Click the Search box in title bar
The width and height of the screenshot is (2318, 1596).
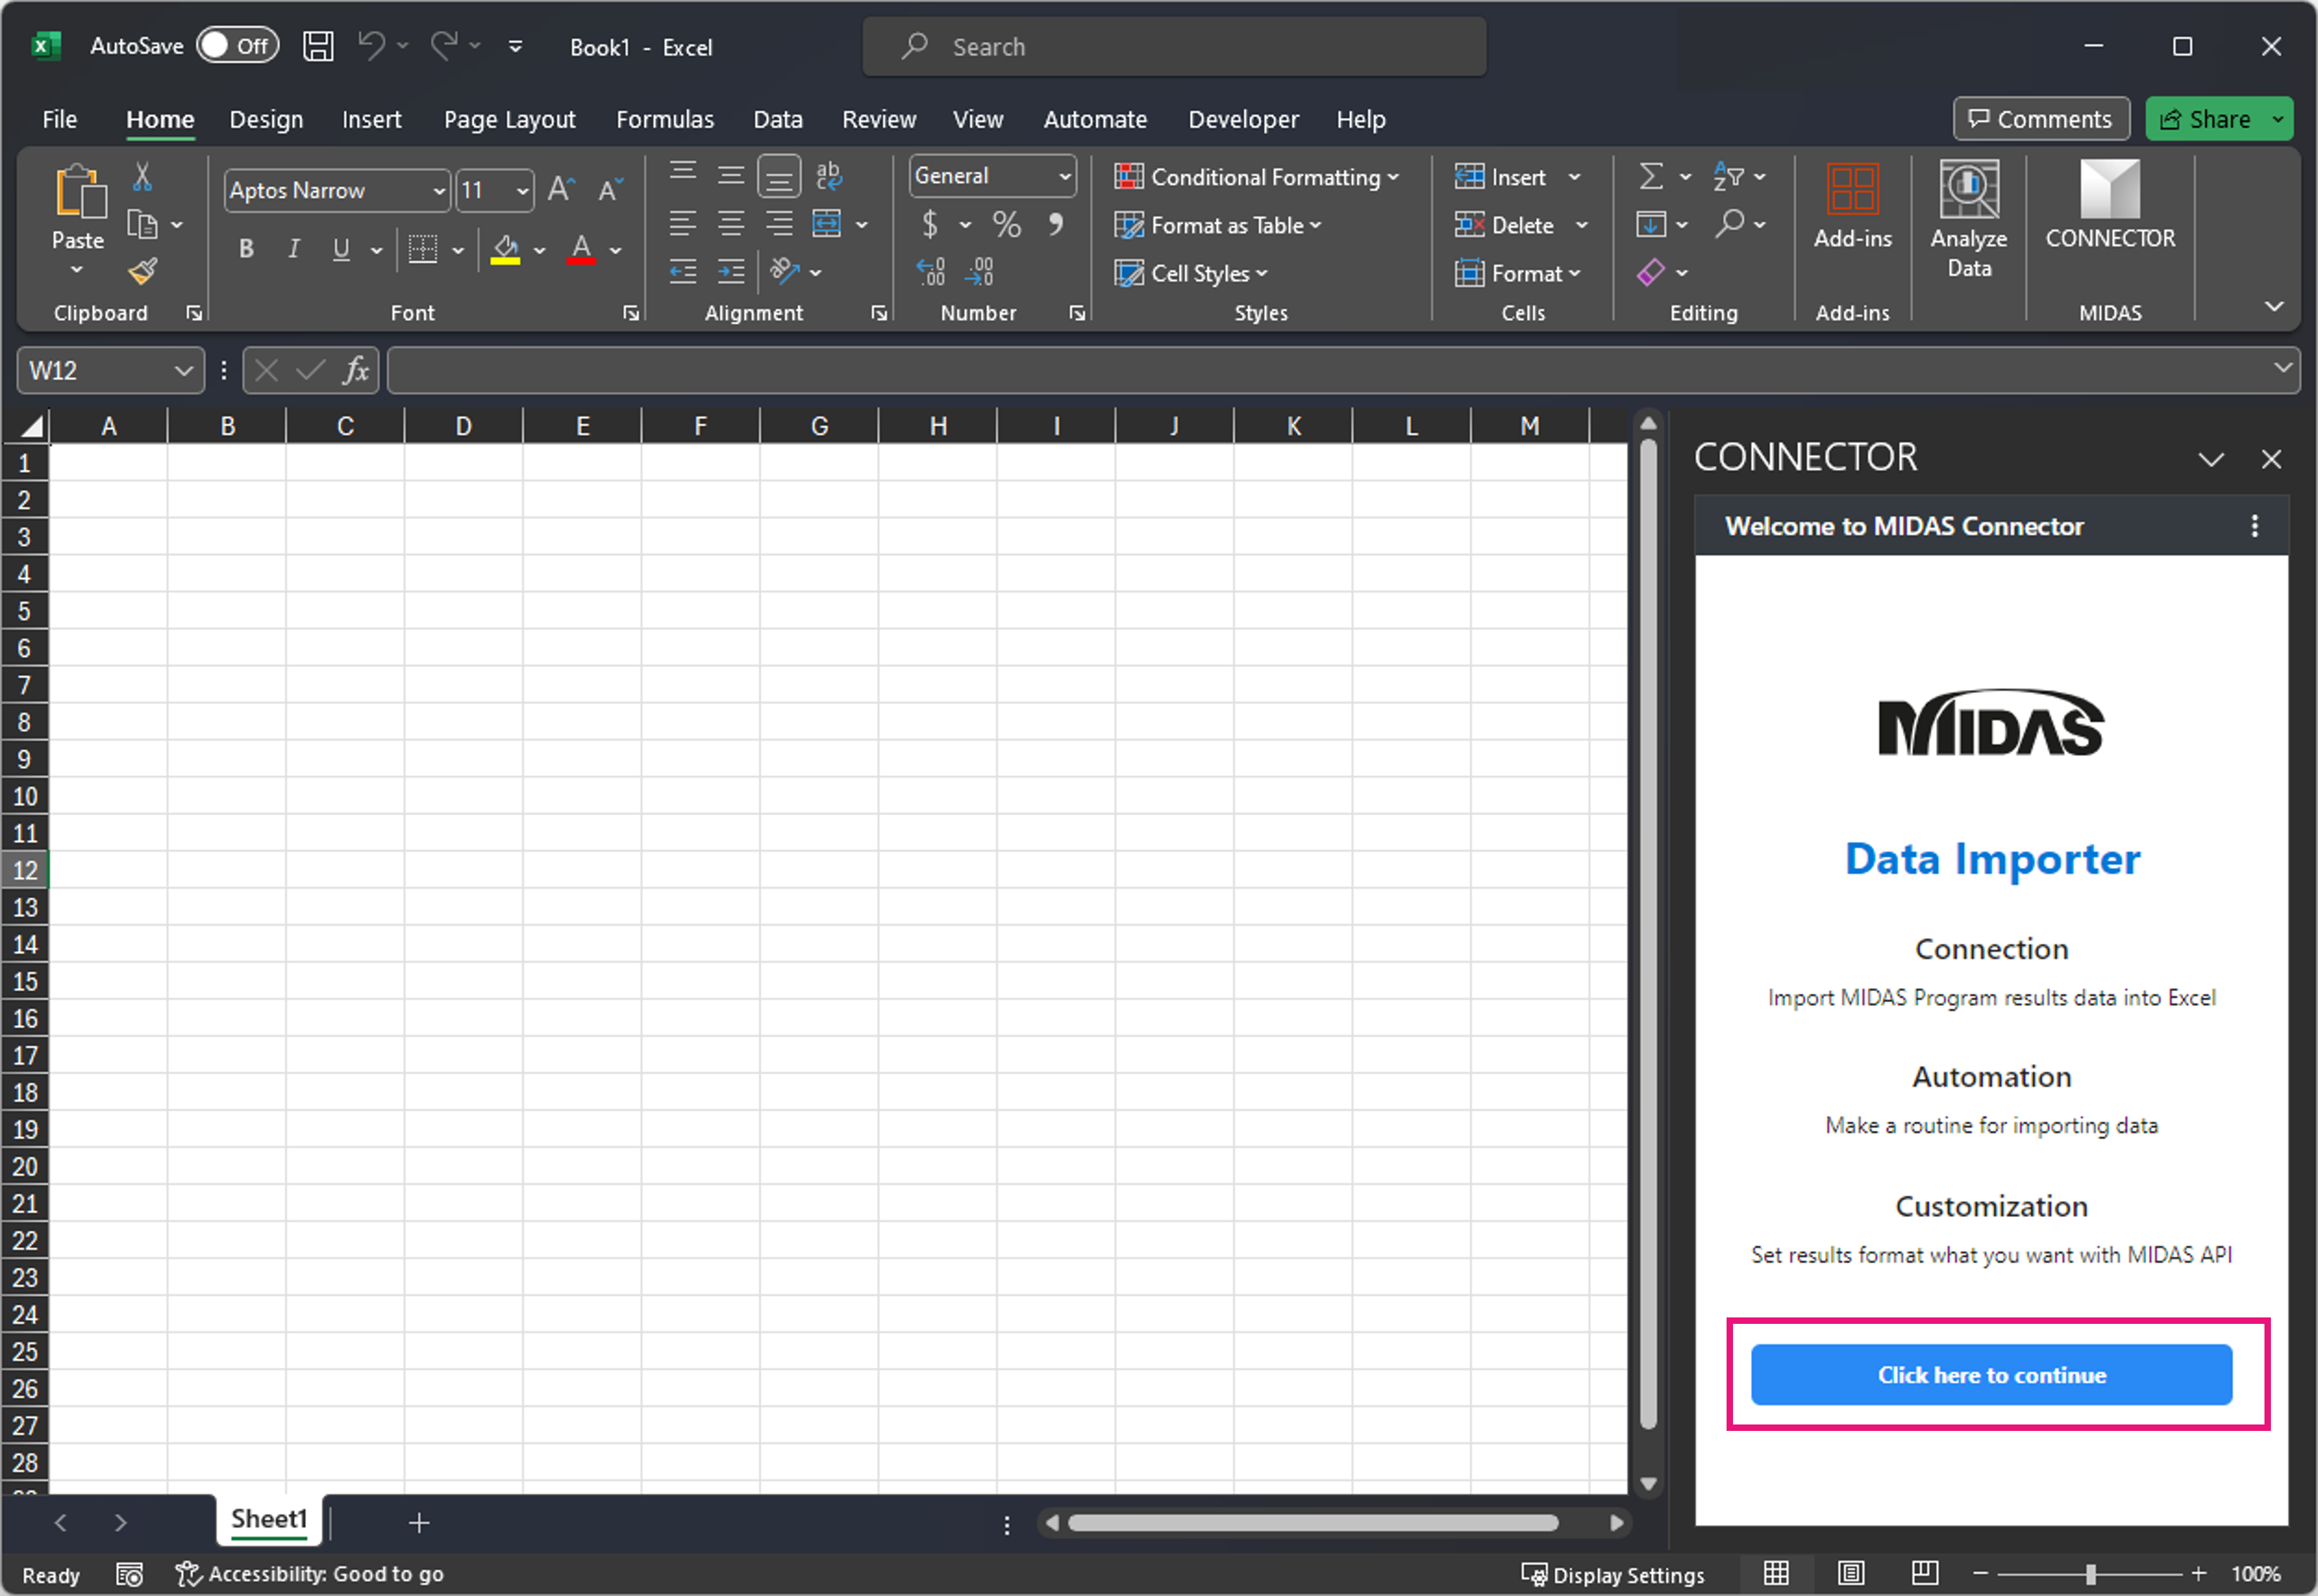click(x=1174, y=47)
